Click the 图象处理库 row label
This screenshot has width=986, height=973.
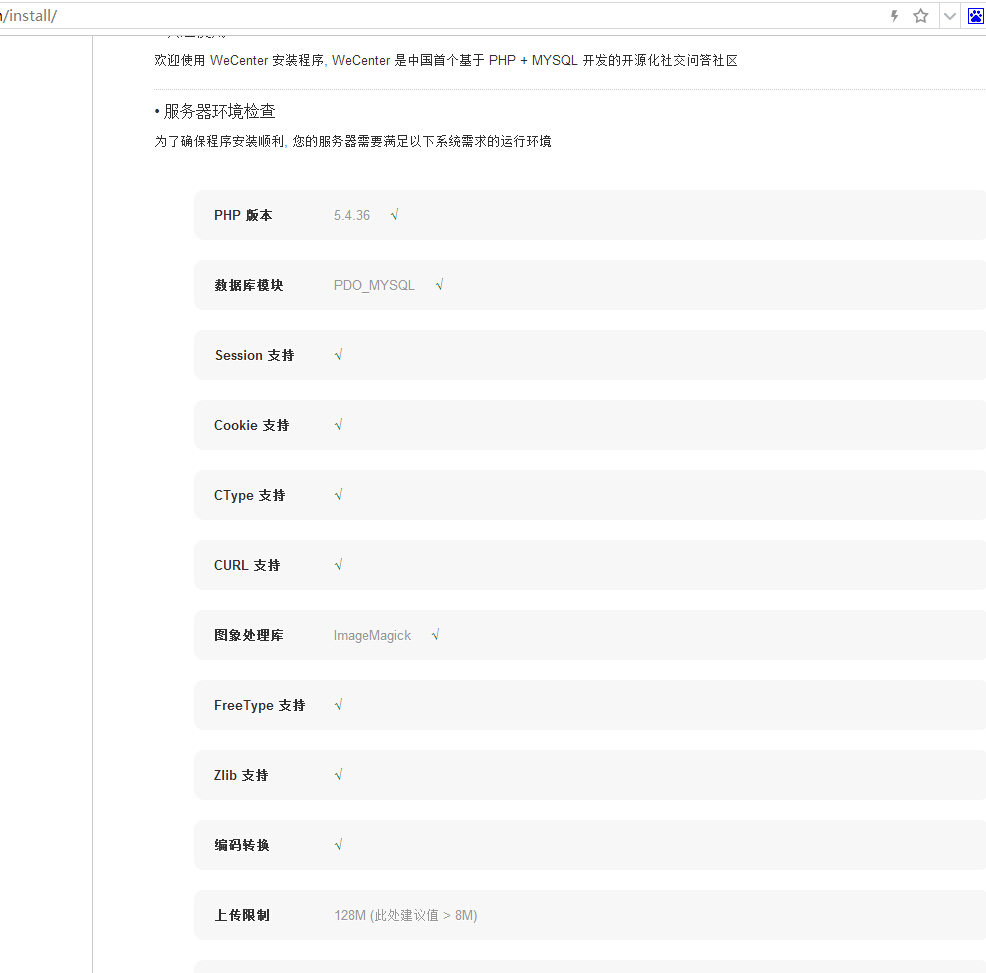tap(249, 635)
